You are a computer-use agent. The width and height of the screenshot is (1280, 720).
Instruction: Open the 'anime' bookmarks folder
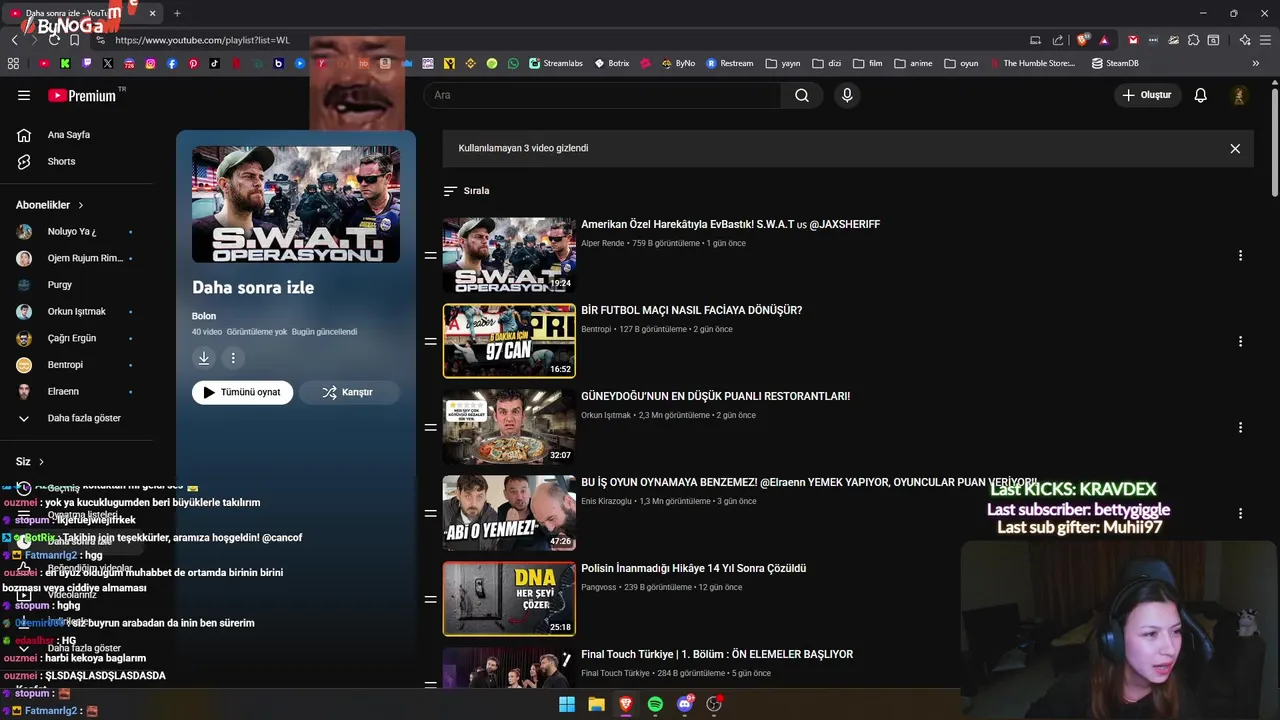pyautogui.click(x=913, y=63)
